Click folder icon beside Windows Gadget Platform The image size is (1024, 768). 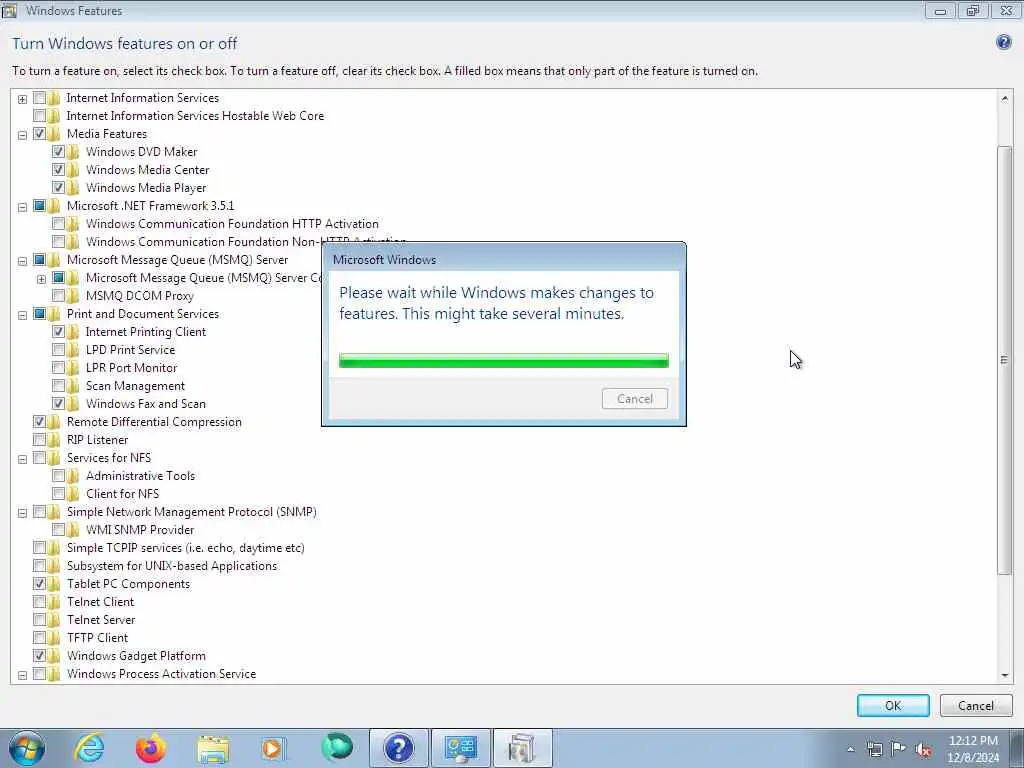[54, 656]
